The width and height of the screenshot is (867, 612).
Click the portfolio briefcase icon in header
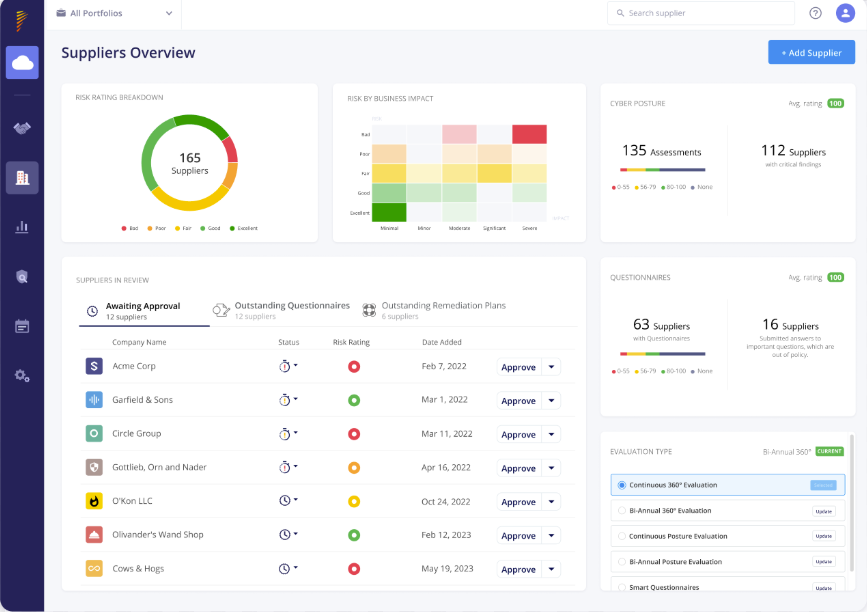(x=61, y=13)
